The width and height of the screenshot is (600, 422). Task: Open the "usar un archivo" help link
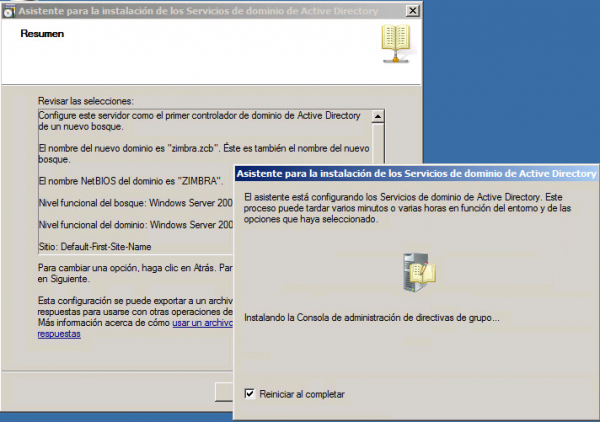[x=202, y=323]
